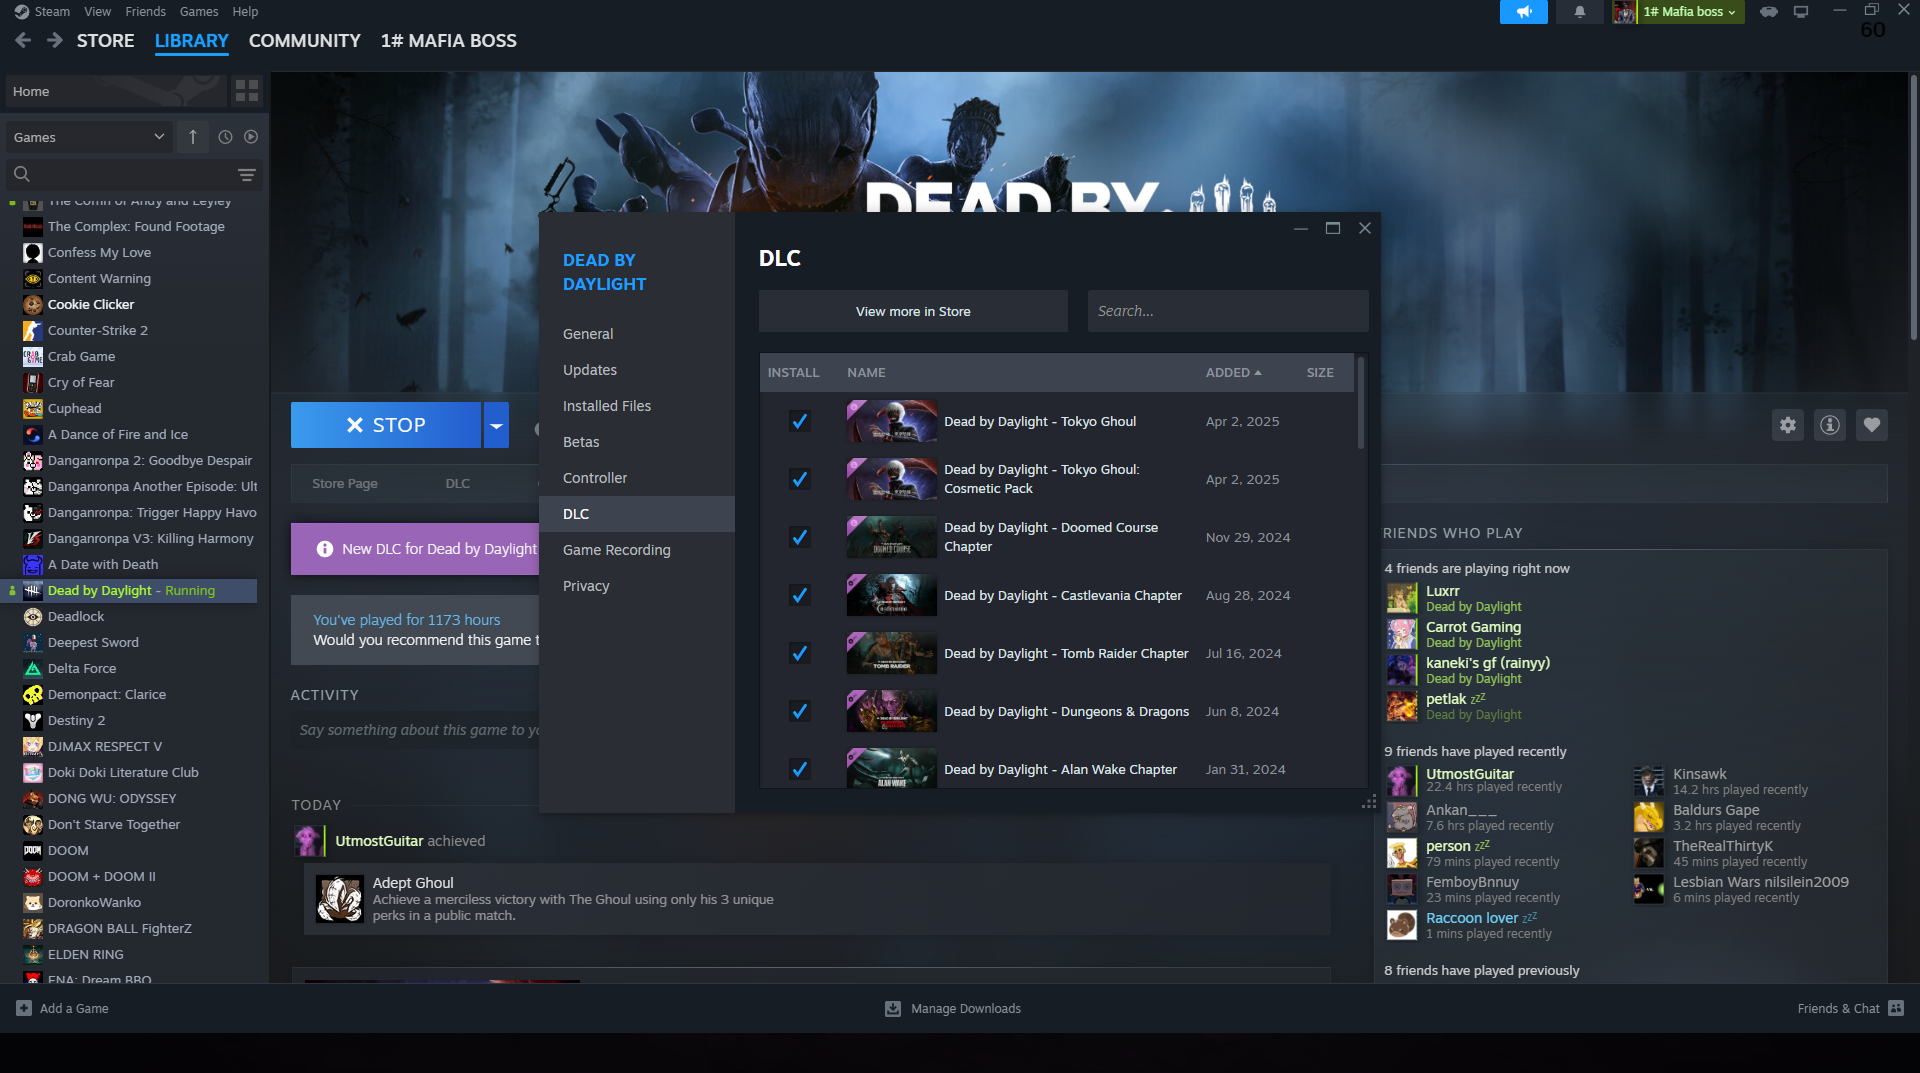The image size is (1920, 1073).
Task: Add game to favorites heart icon
Action: [1872, 425]
